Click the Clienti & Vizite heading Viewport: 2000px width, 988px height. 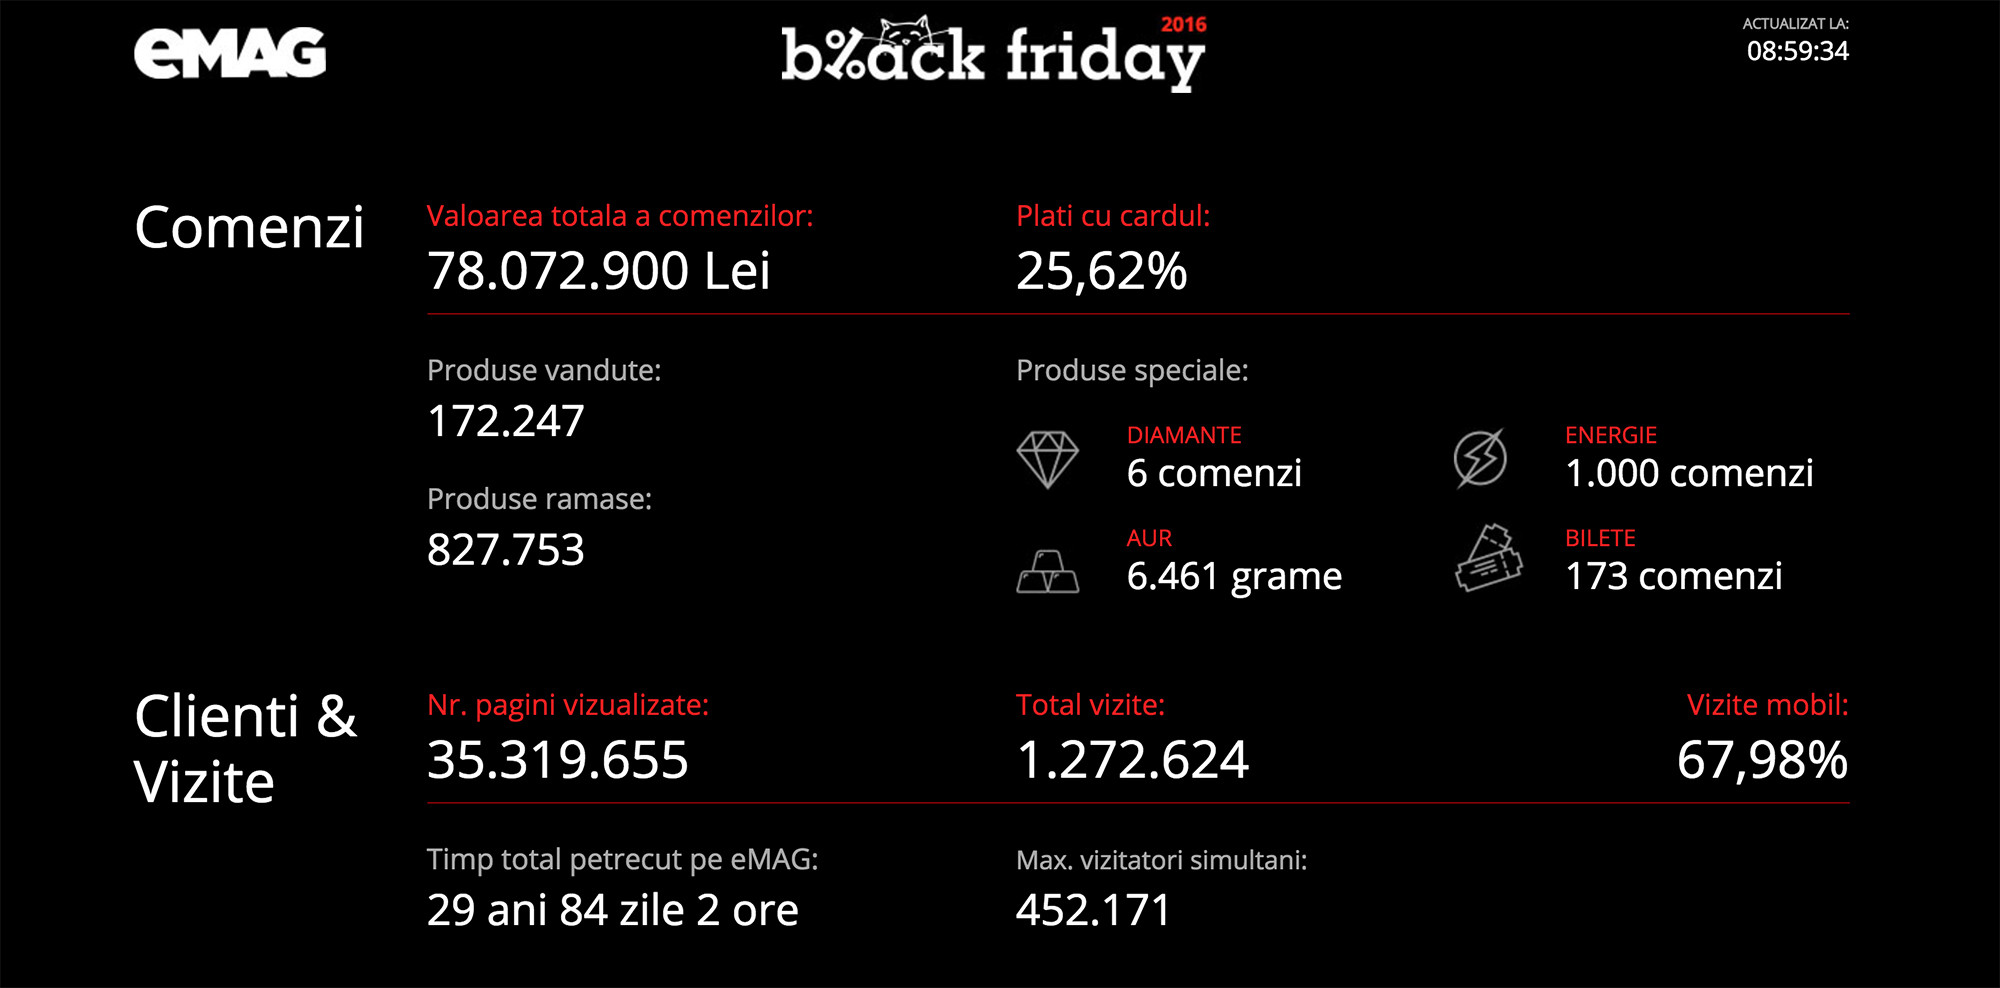pyautogui.click(x=245, y=748)
